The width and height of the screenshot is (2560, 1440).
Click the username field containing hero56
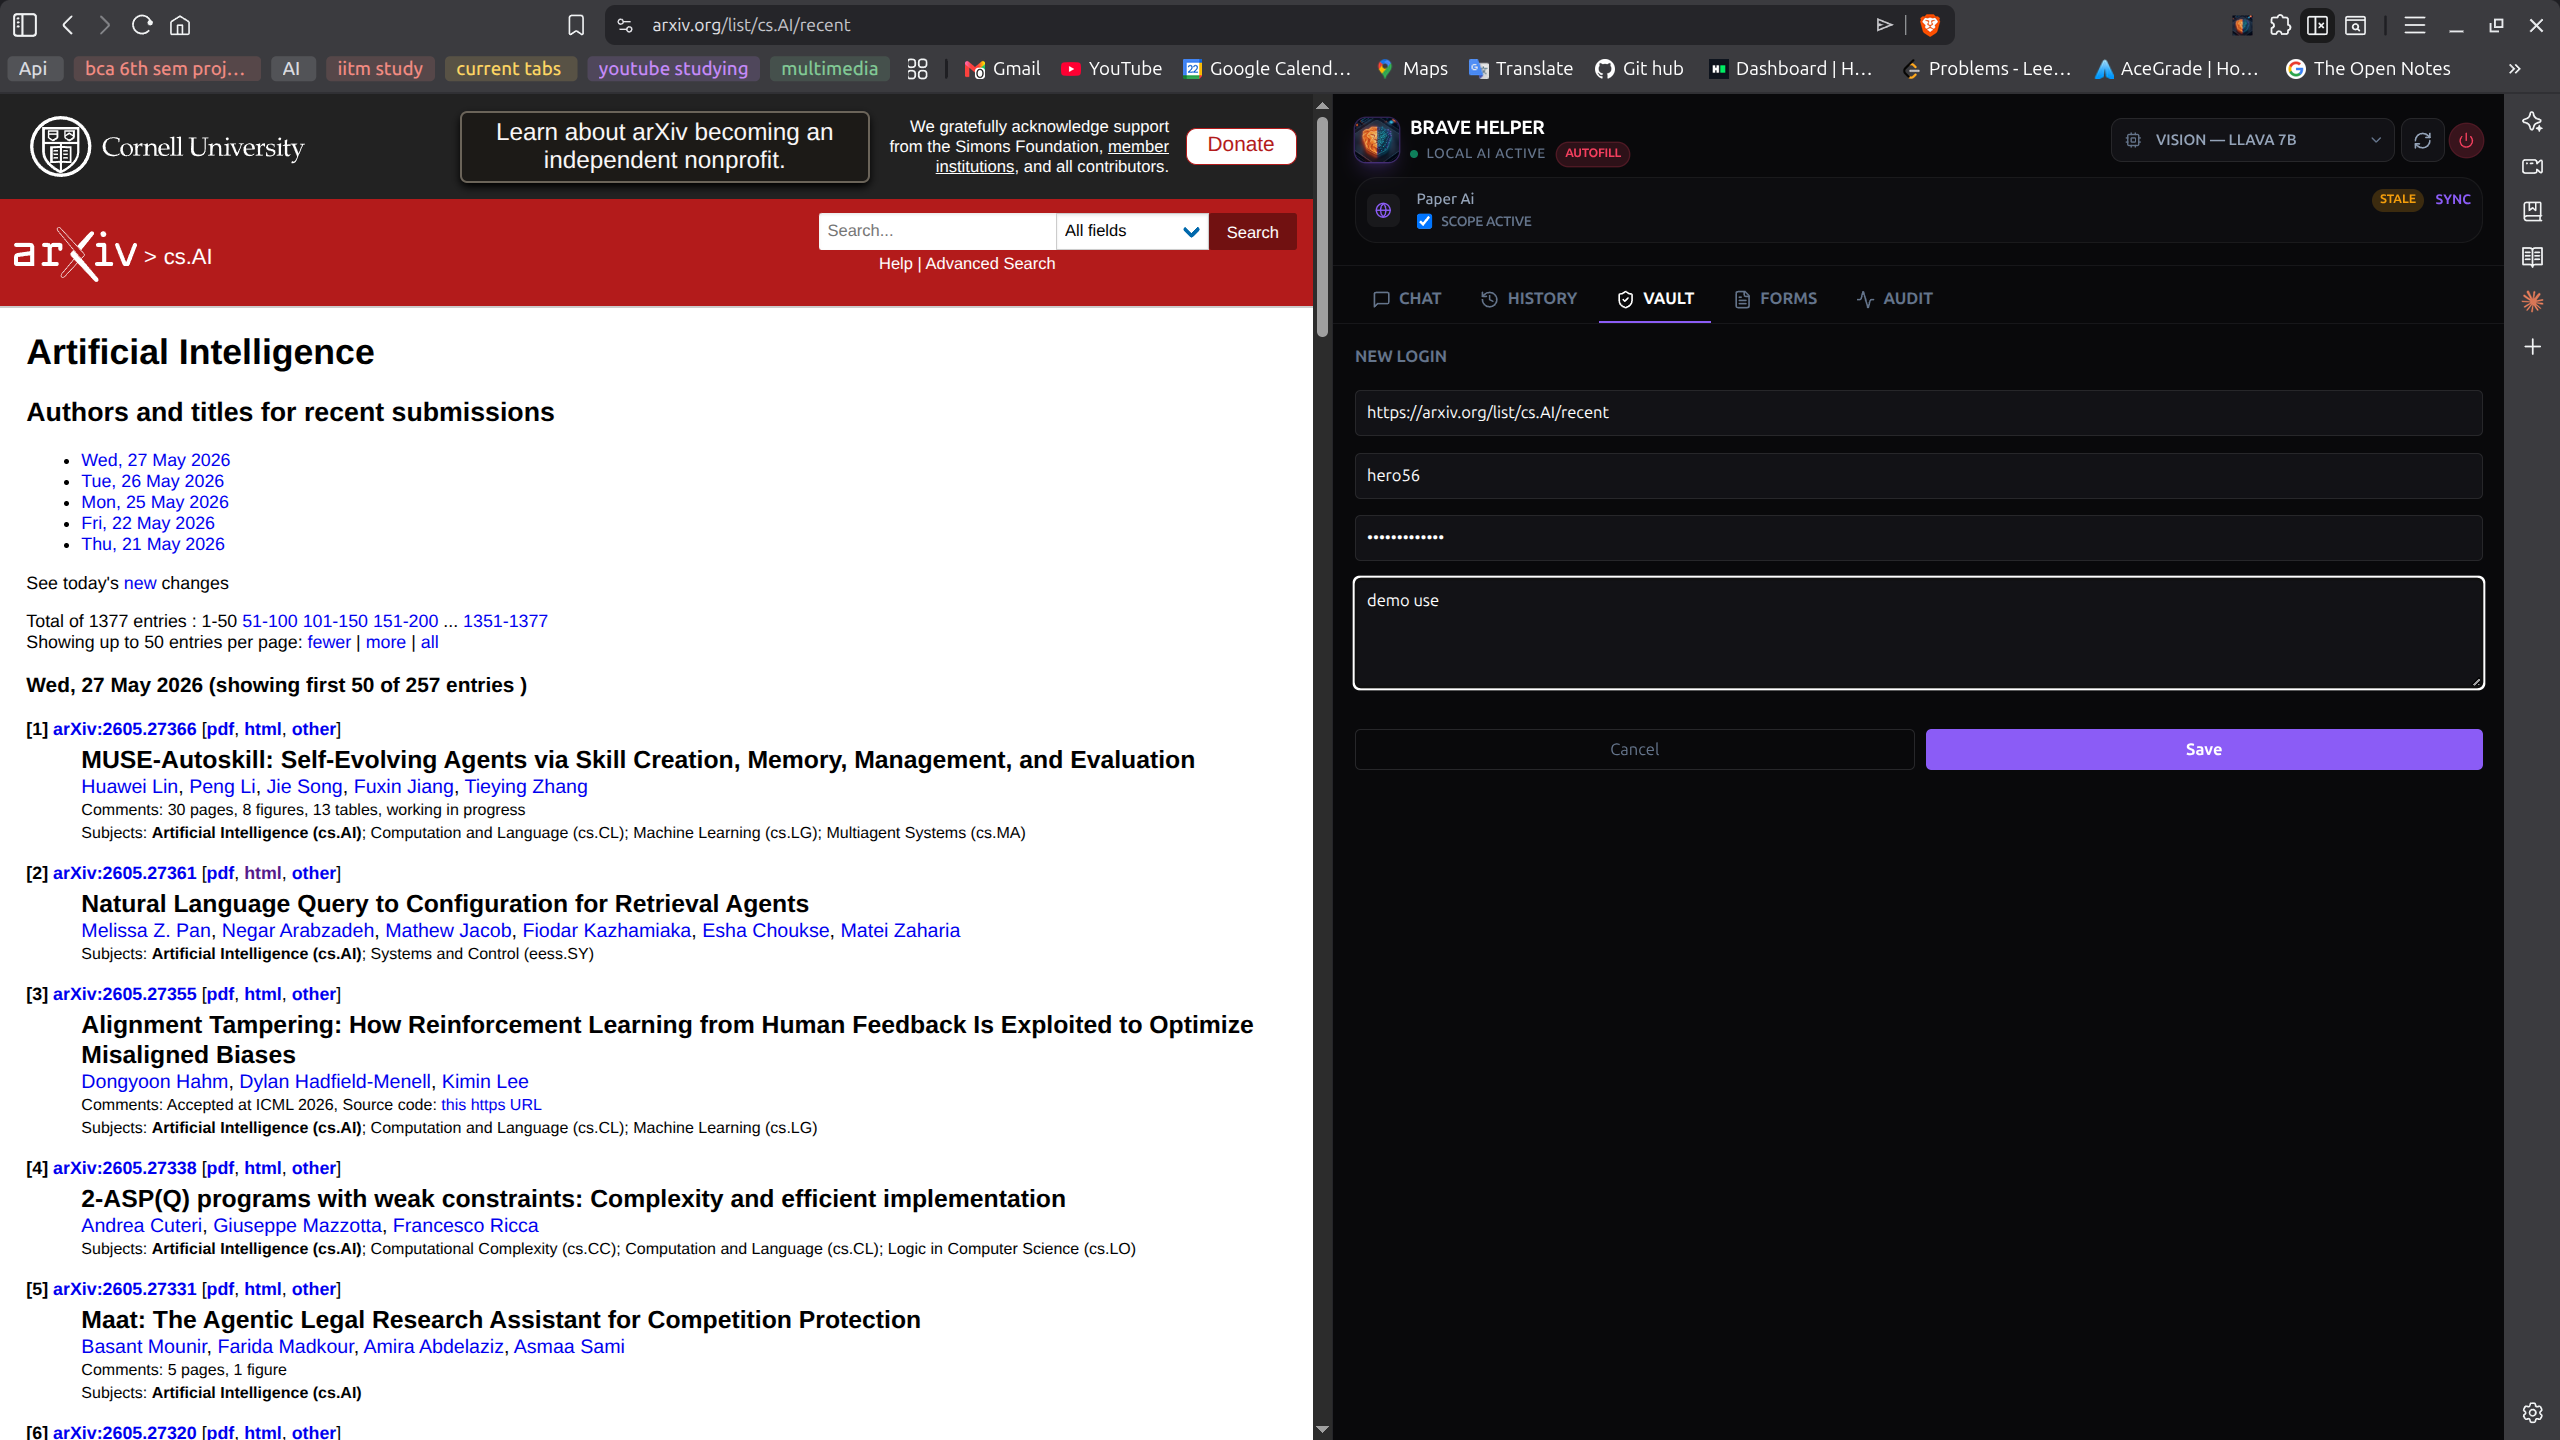pyautogui.click(x=1918, y=475)
